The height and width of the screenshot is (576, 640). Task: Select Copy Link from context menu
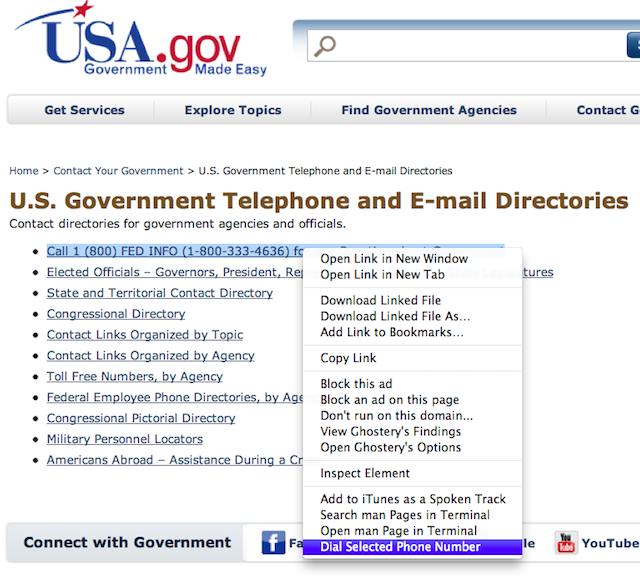[412, 358]
